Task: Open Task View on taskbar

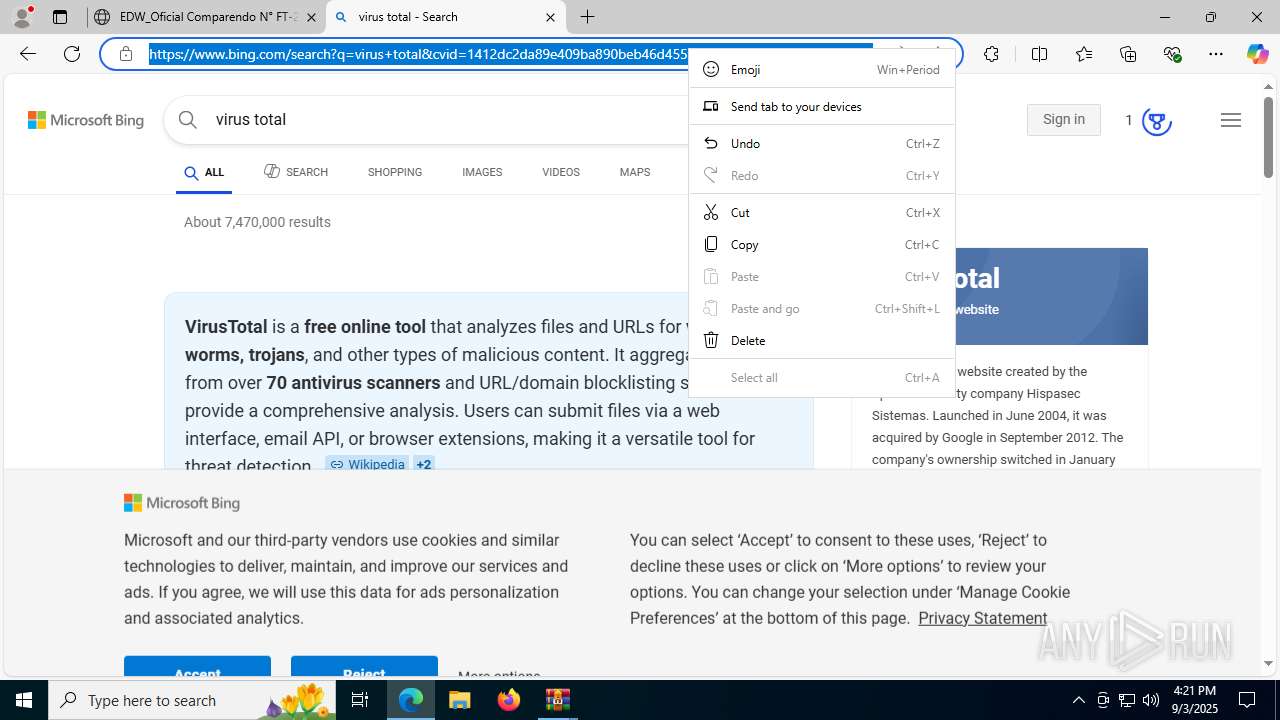Action: tap(360, 700)
